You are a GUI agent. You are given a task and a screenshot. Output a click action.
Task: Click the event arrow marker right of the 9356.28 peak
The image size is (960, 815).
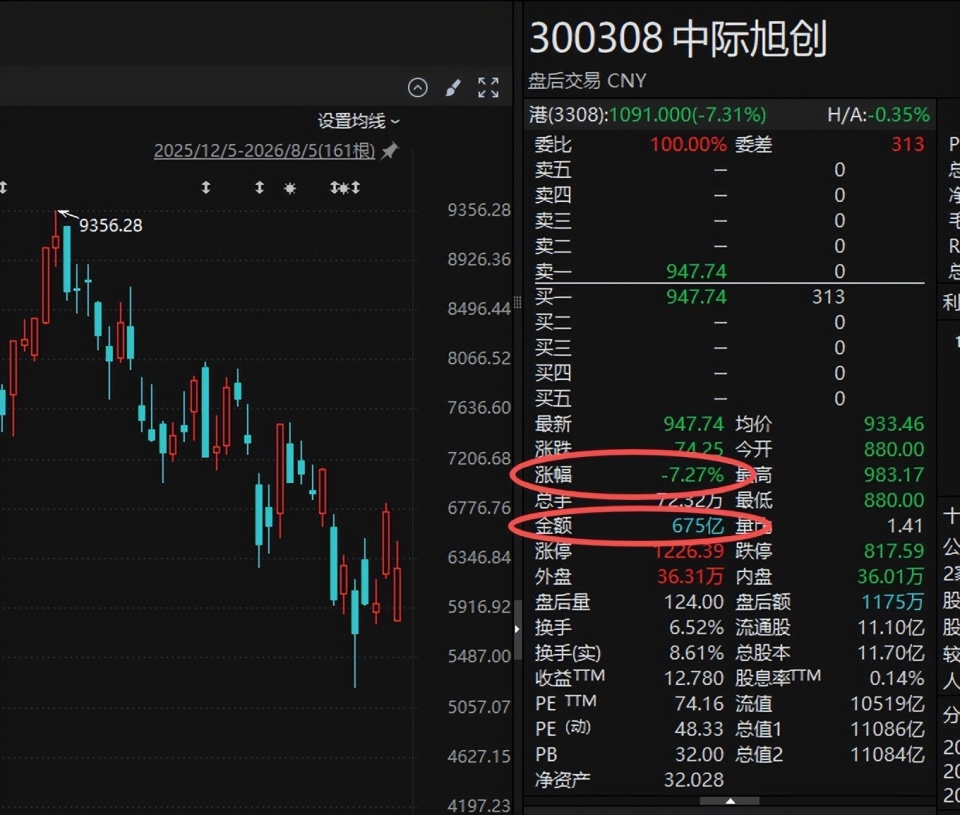pos(206,187)
